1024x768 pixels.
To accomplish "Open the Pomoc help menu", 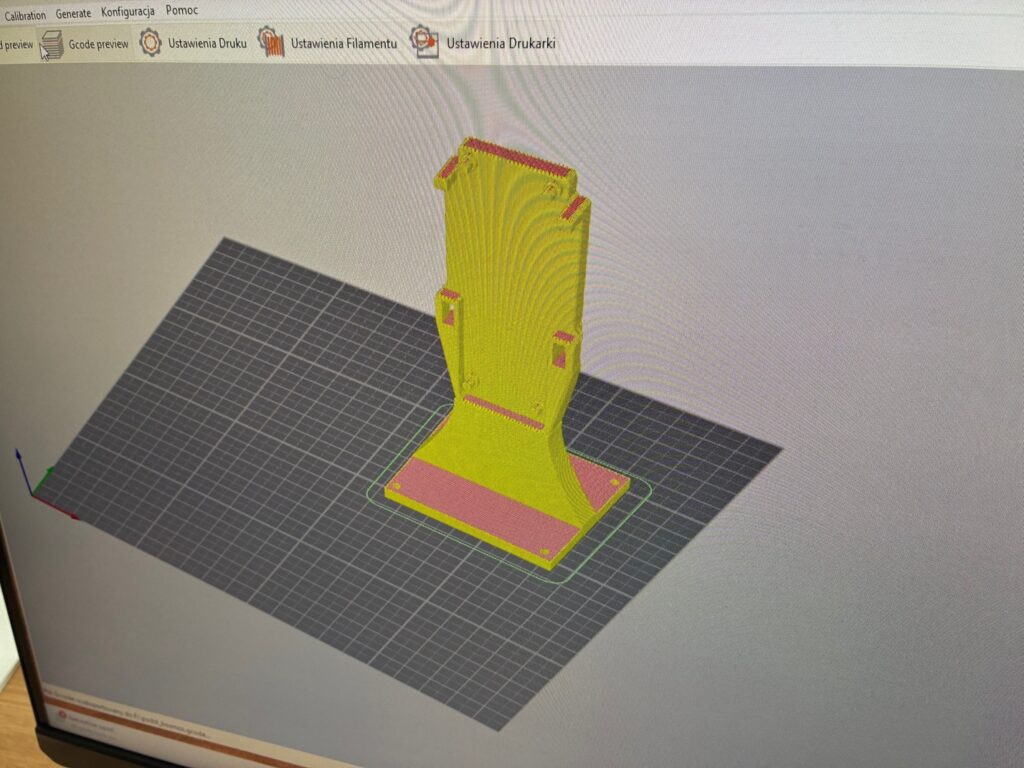I will [181, 10].
